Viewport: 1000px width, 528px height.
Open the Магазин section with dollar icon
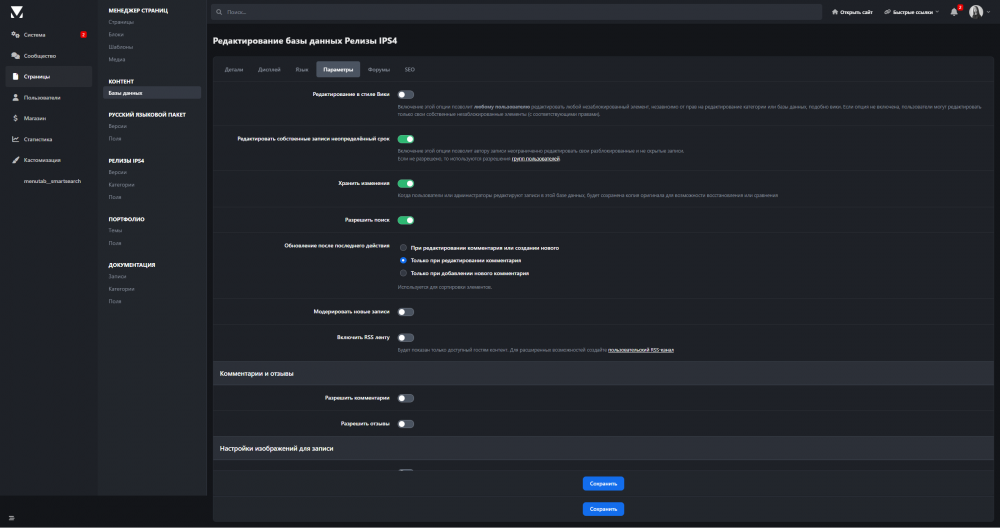click(x=36, y=119)
